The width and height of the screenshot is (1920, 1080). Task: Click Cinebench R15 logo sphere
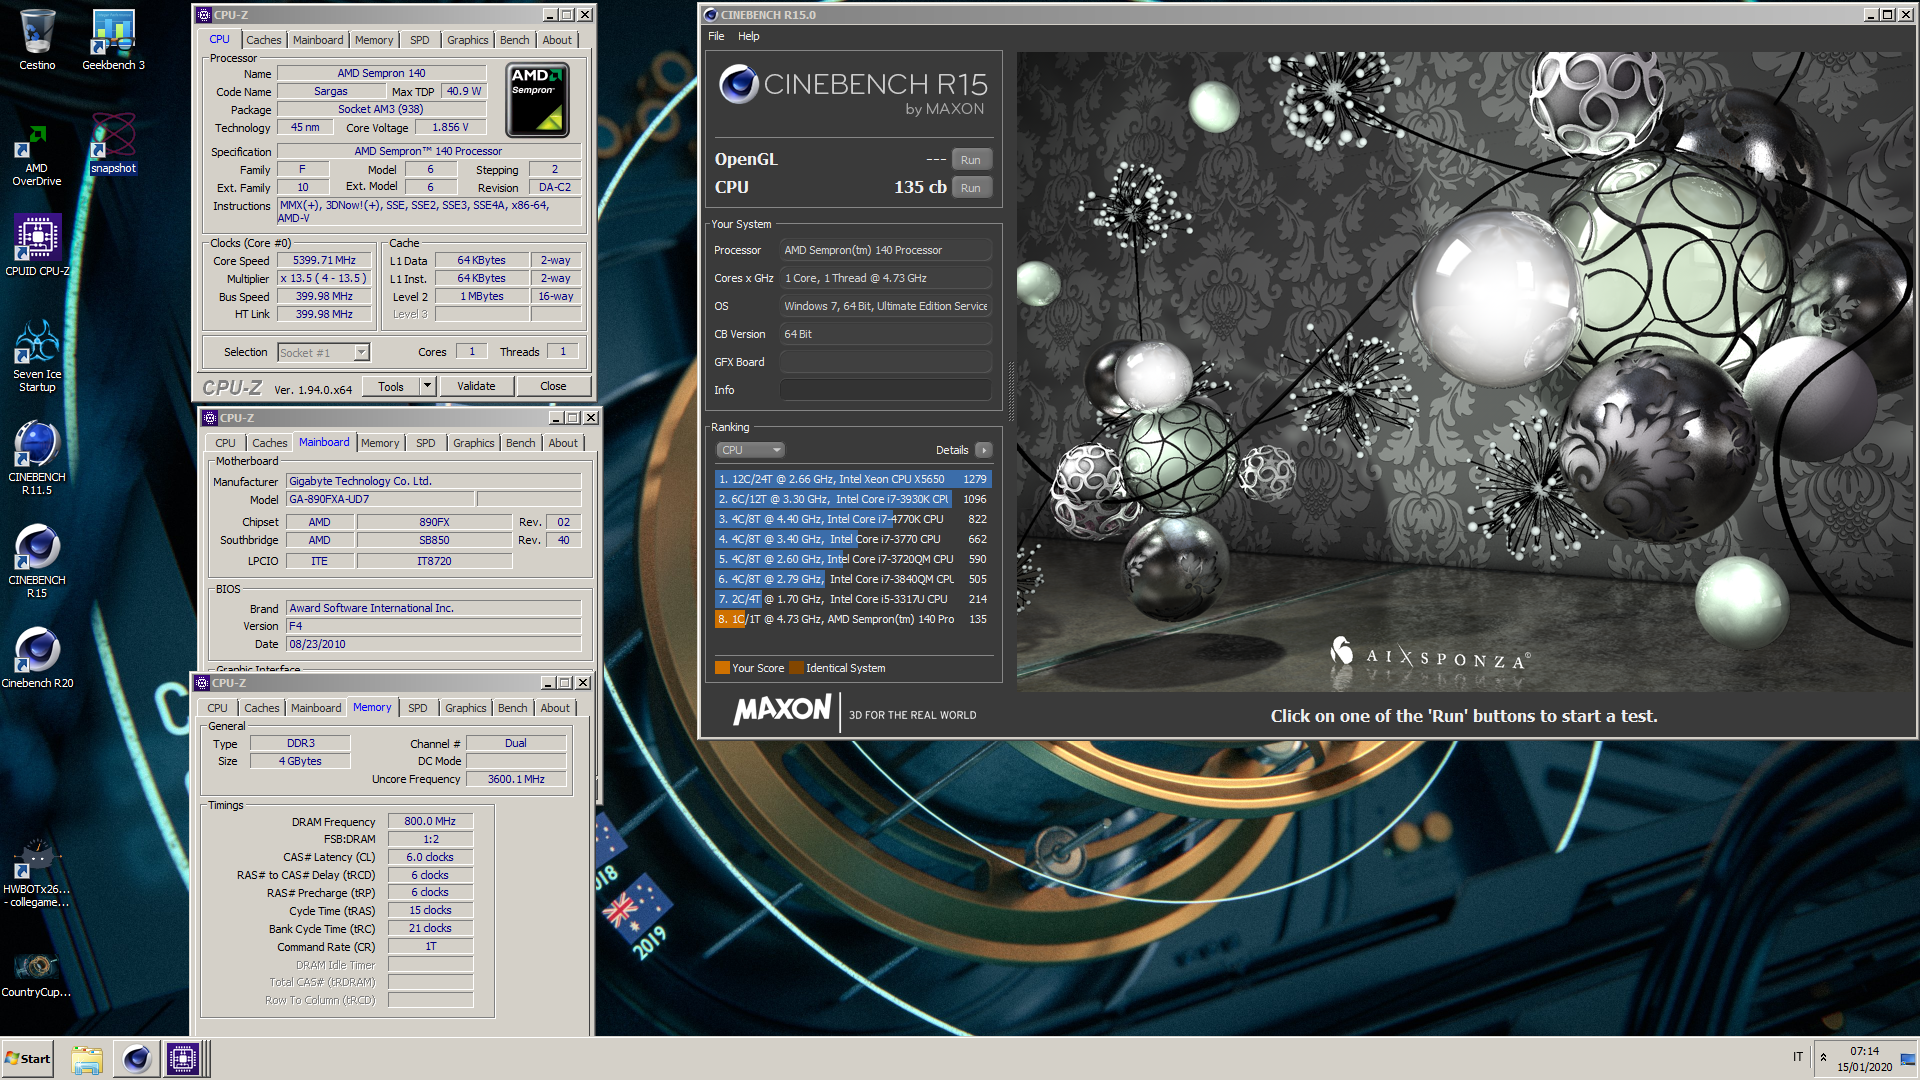click(738, 84)
